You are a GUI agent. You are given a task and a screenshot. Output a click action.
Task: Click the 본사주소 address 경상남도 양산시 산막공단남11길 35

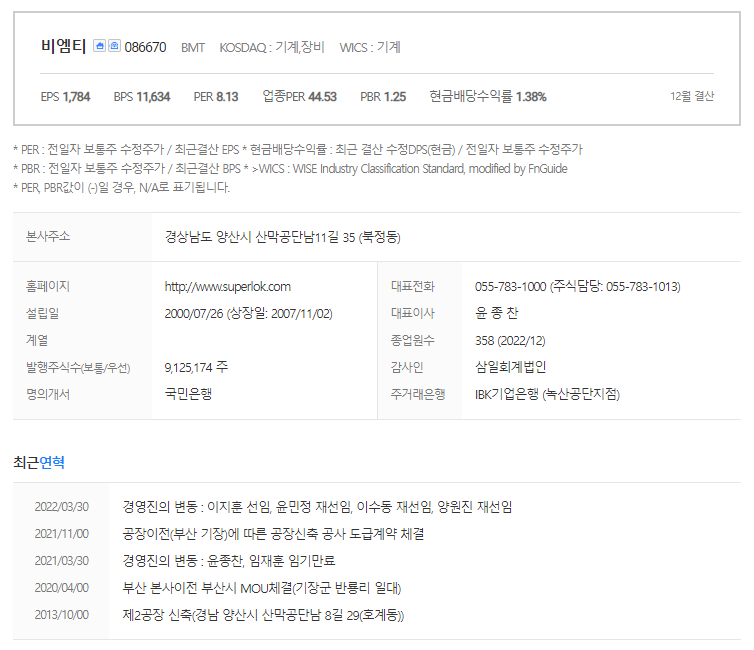[x=283, y=237]
